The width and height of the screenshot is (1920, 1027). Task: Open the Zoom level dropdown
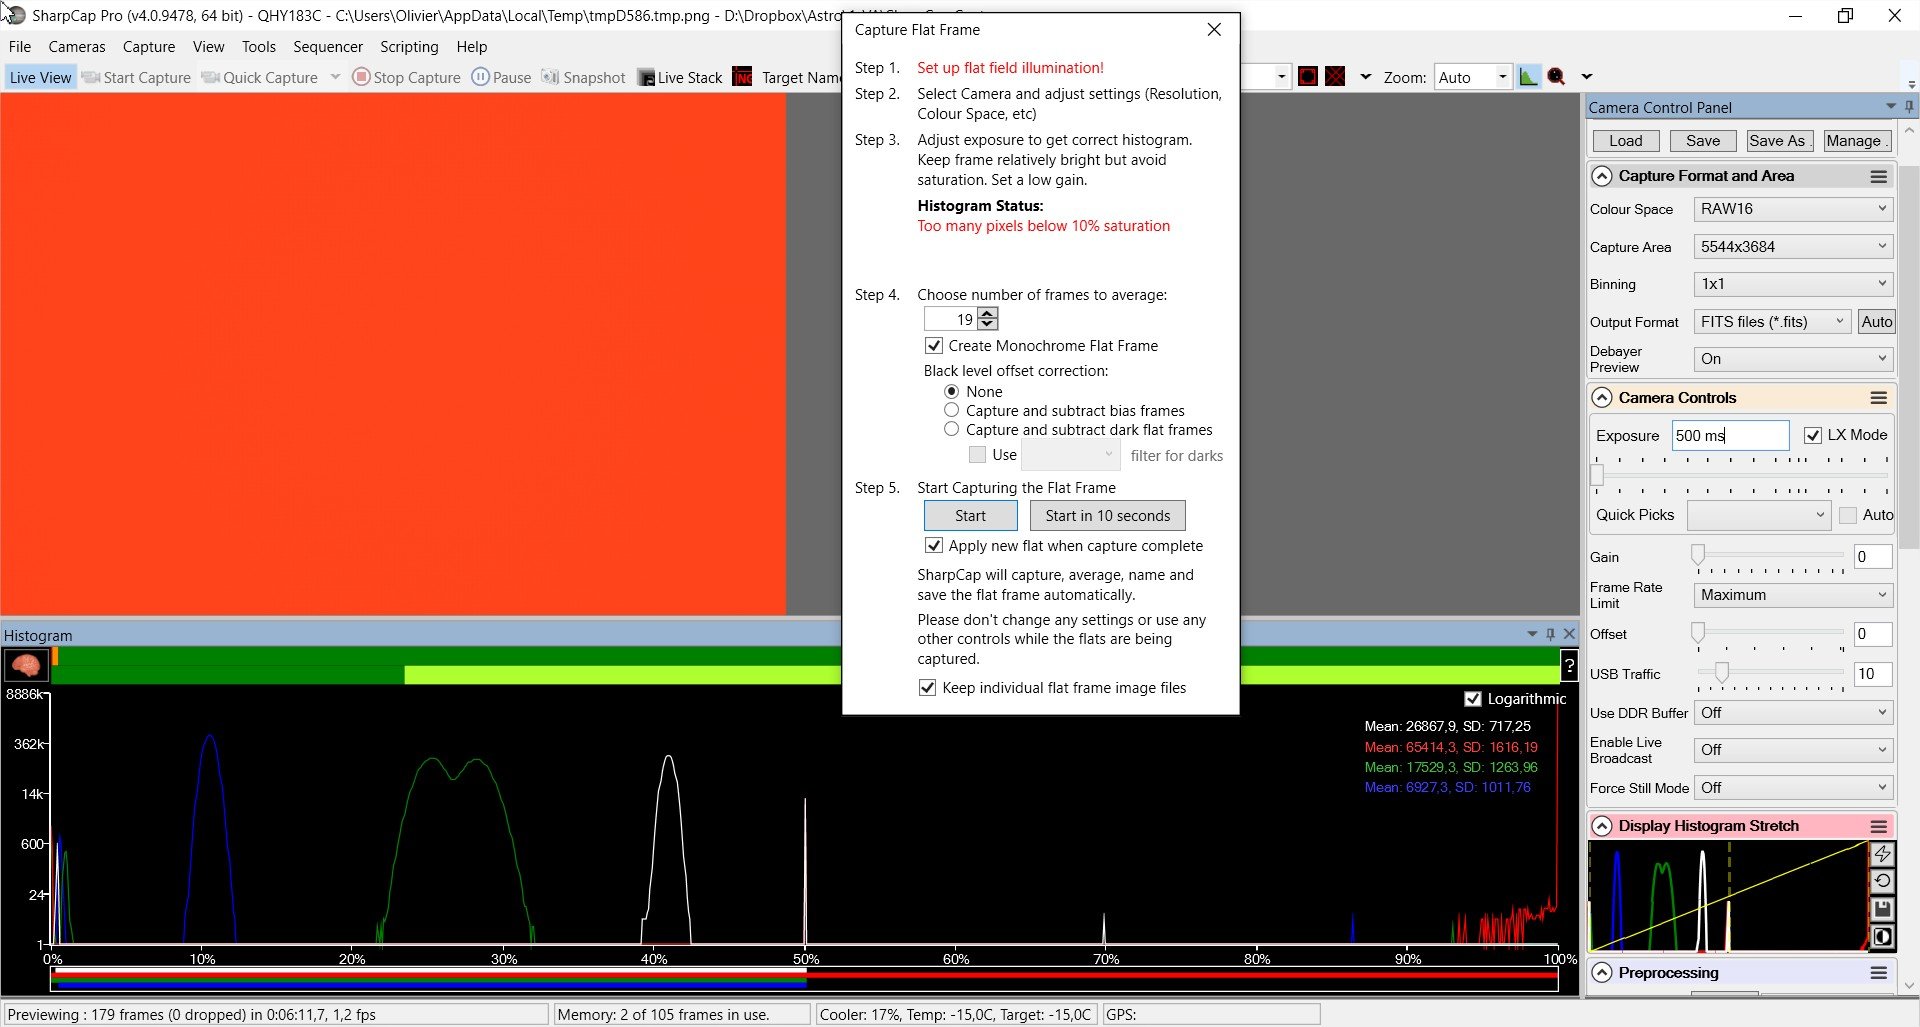pyautogui.click(x=1472, y=77)
